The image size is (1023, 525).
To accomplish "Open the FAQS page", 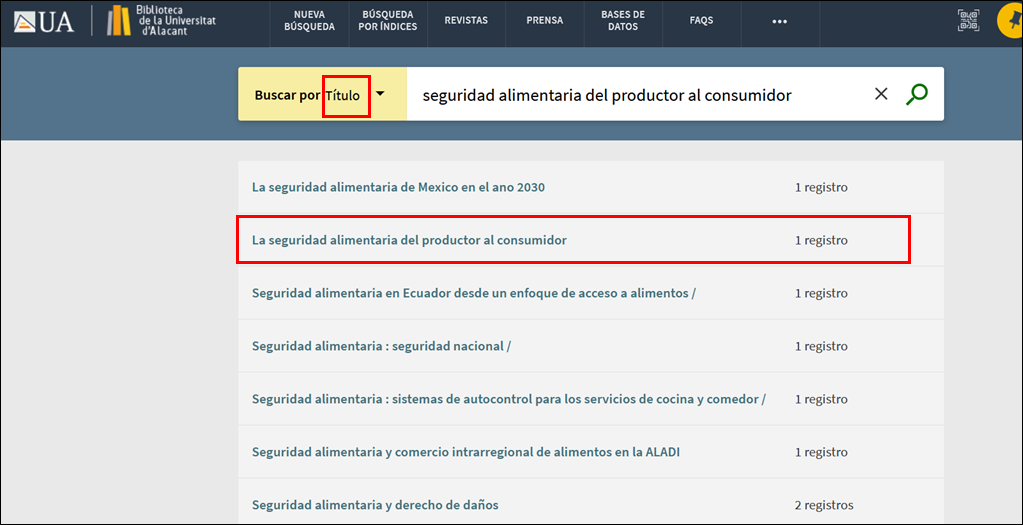I will point(701,21).
